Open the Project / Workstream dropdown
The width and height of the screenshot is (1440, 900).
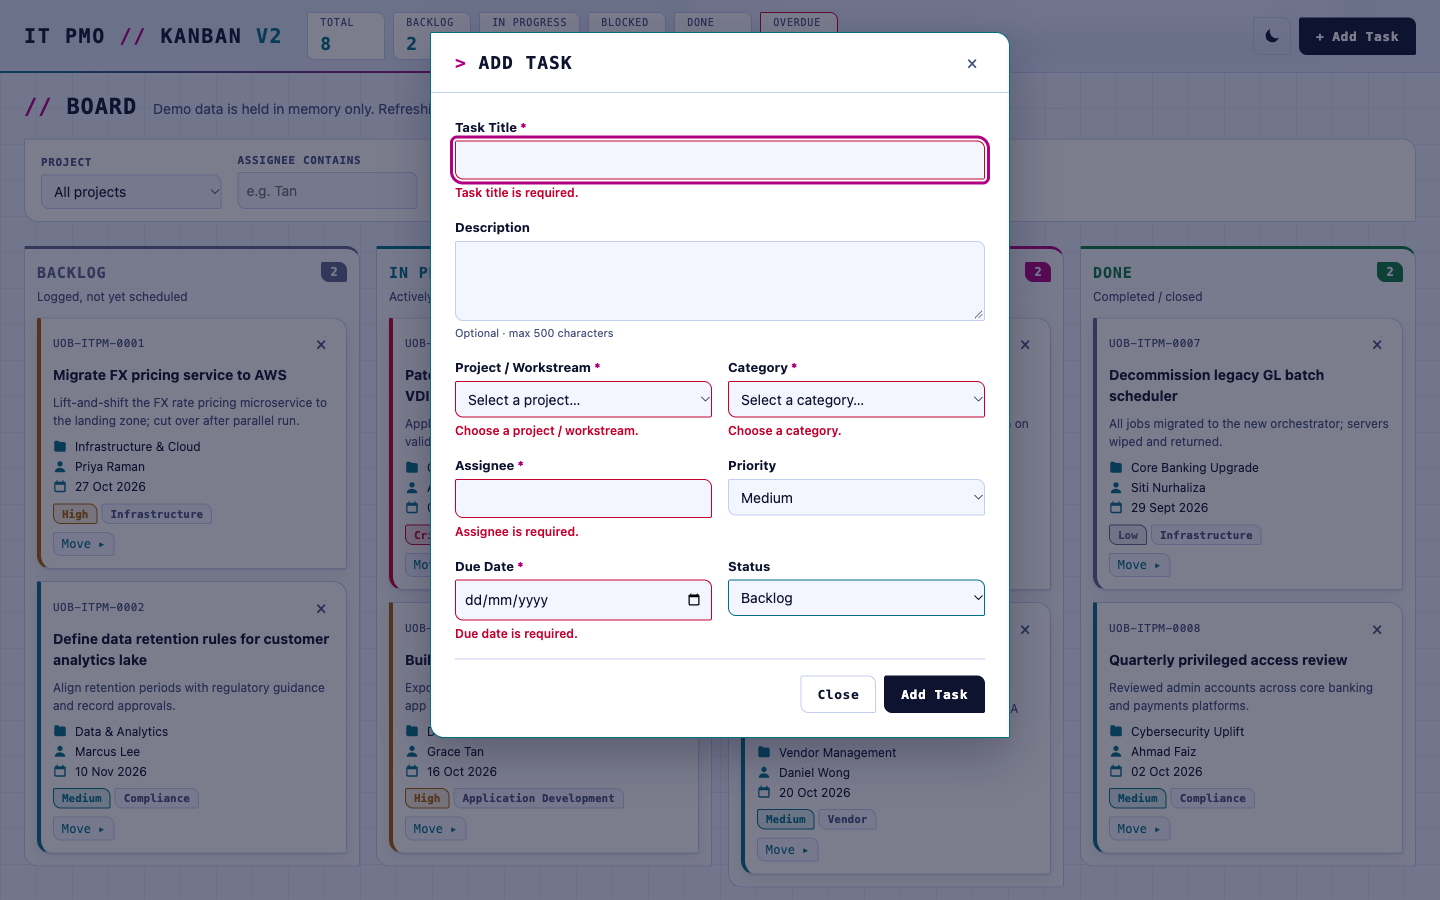coord(583,400)
